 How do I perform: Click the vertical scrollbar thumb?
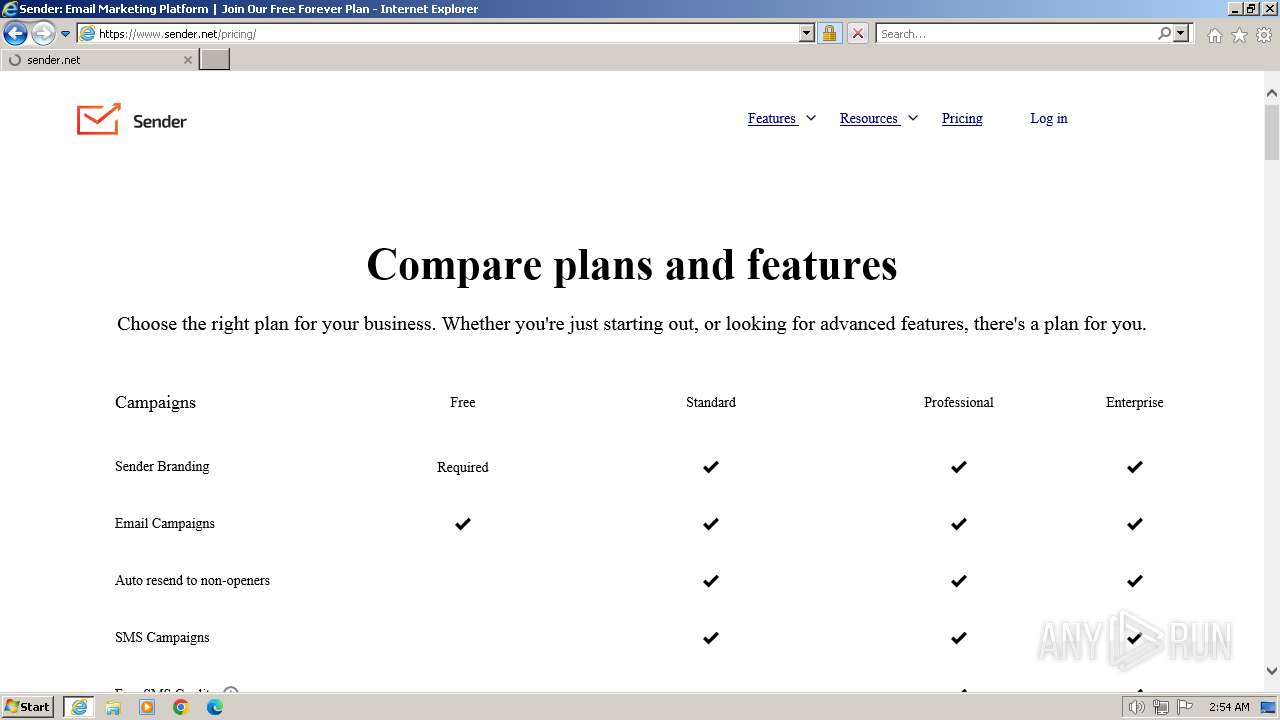coord(1272,132)
